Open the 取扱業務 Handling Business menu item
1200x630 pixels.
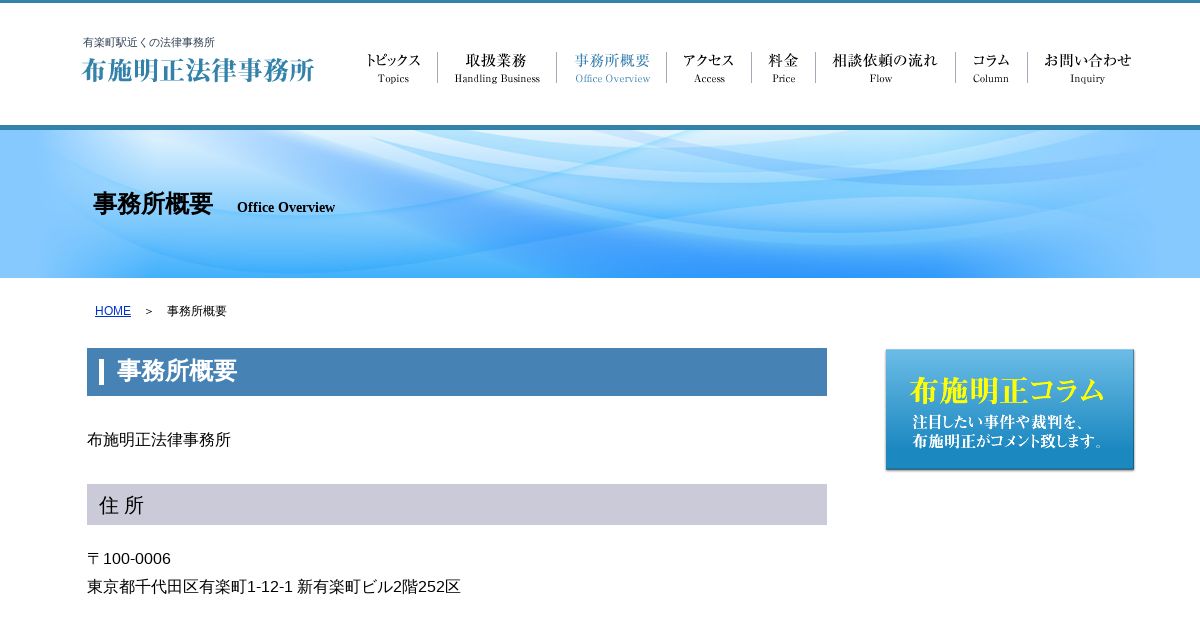(x=497, y=67)
